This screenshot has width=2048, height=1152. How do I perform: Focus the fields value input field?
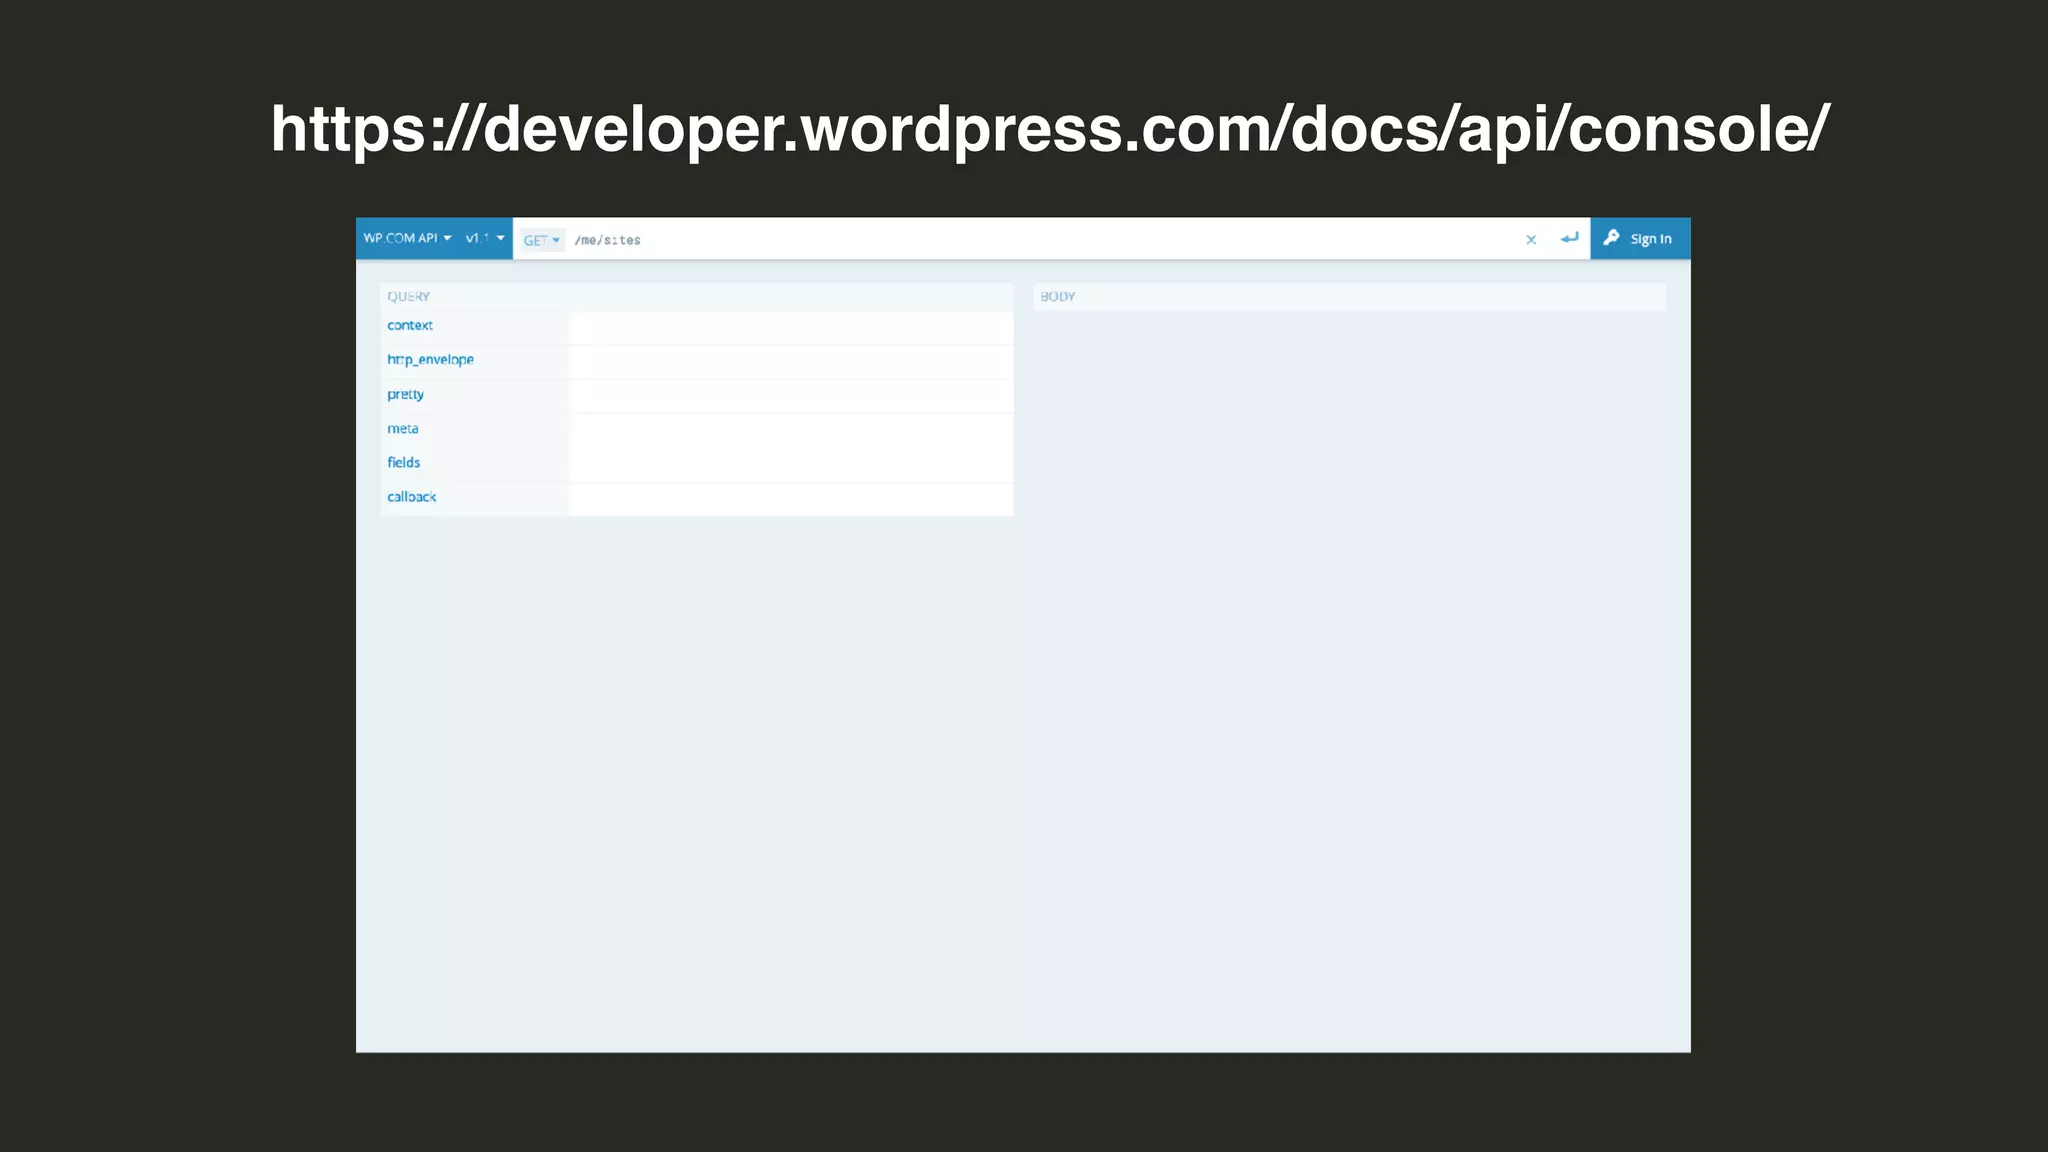coord(791,465)
